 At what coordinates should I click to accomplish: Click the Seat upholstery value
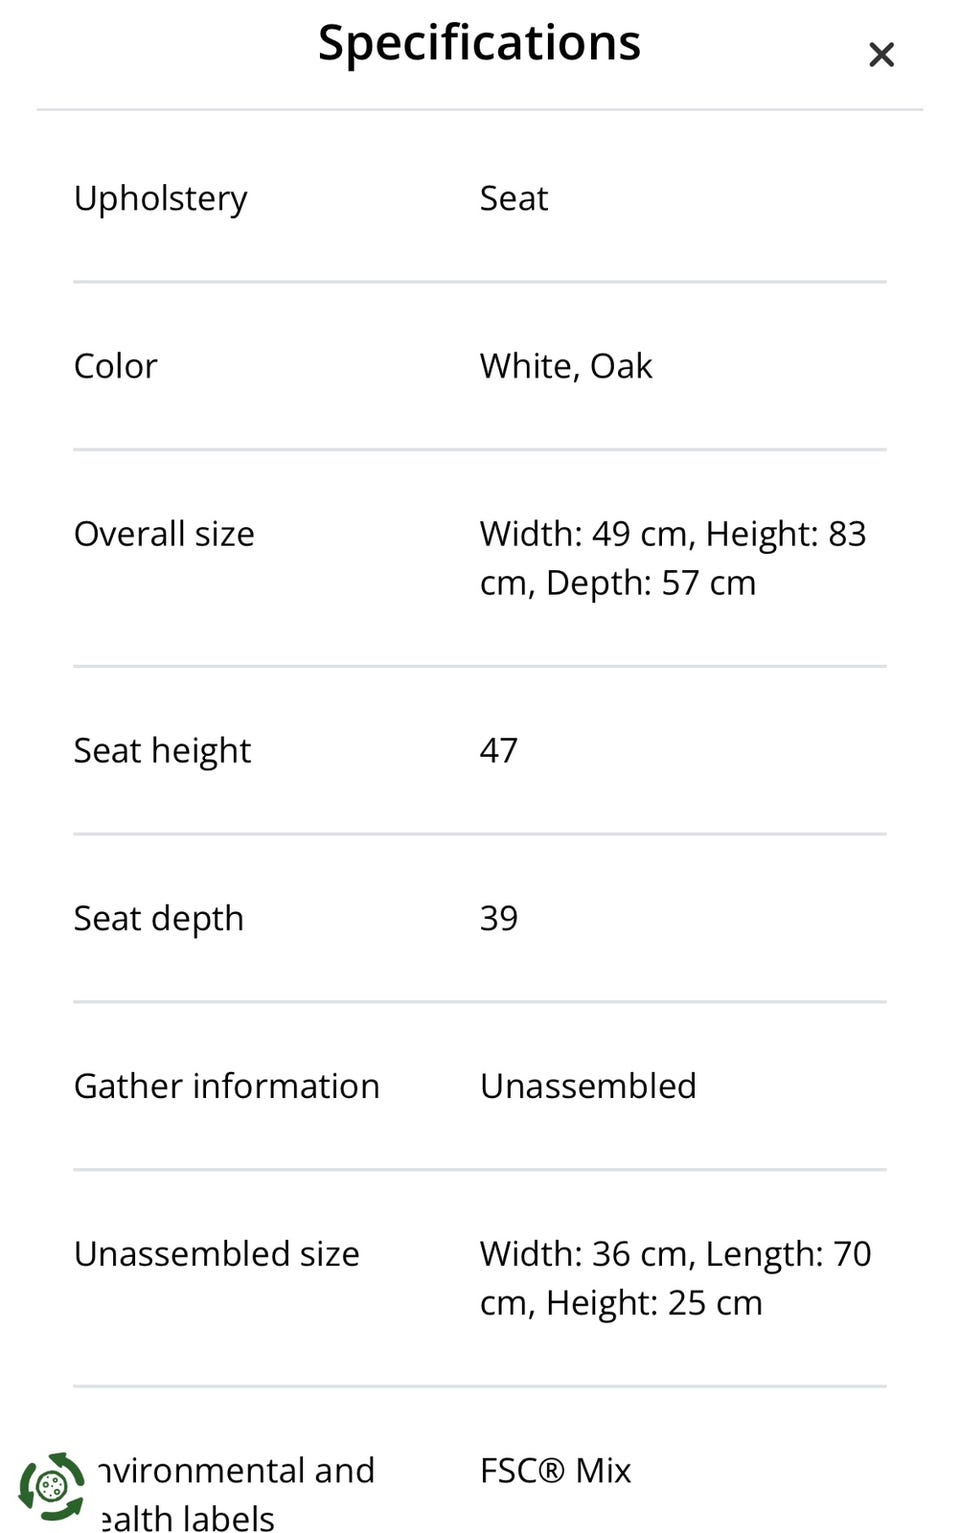(x=514, y=198)
